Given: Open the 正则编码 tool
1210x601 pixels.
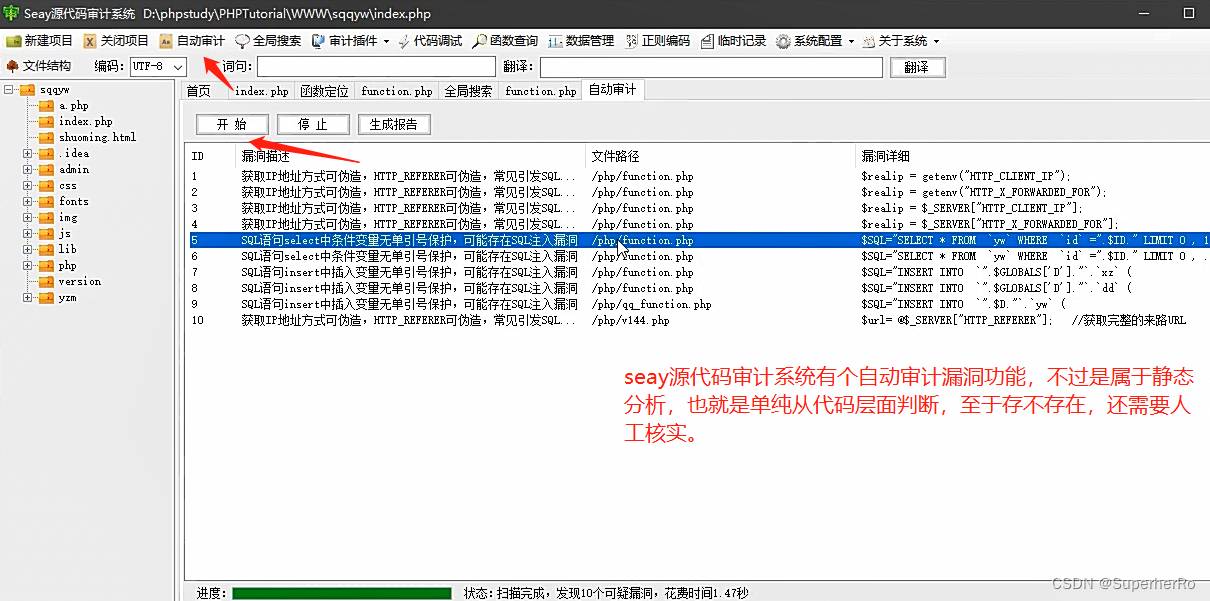Looking at the screenshot, I should [x=657, y=41].
